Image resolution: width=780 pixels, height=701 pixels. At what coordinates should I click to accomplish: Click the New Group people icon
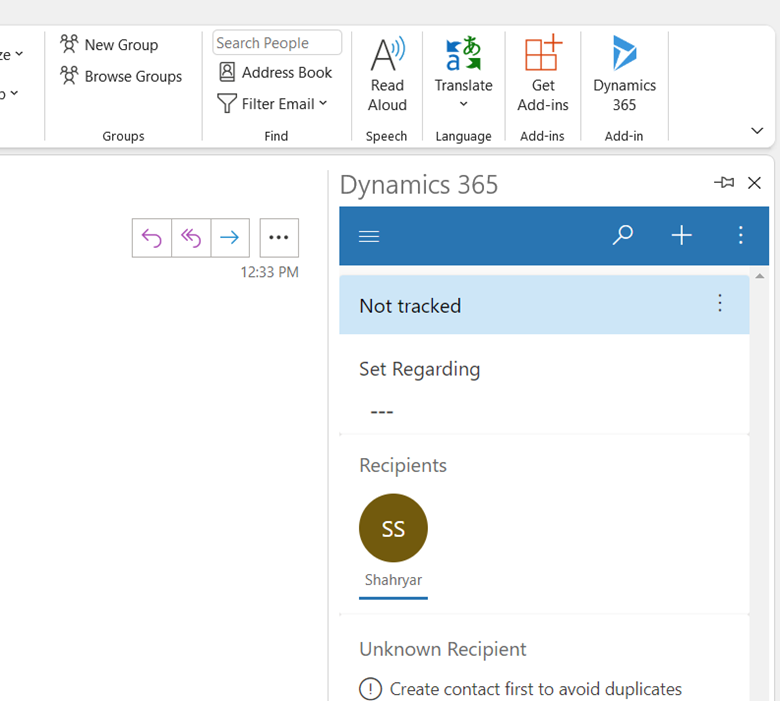[69, 44]
